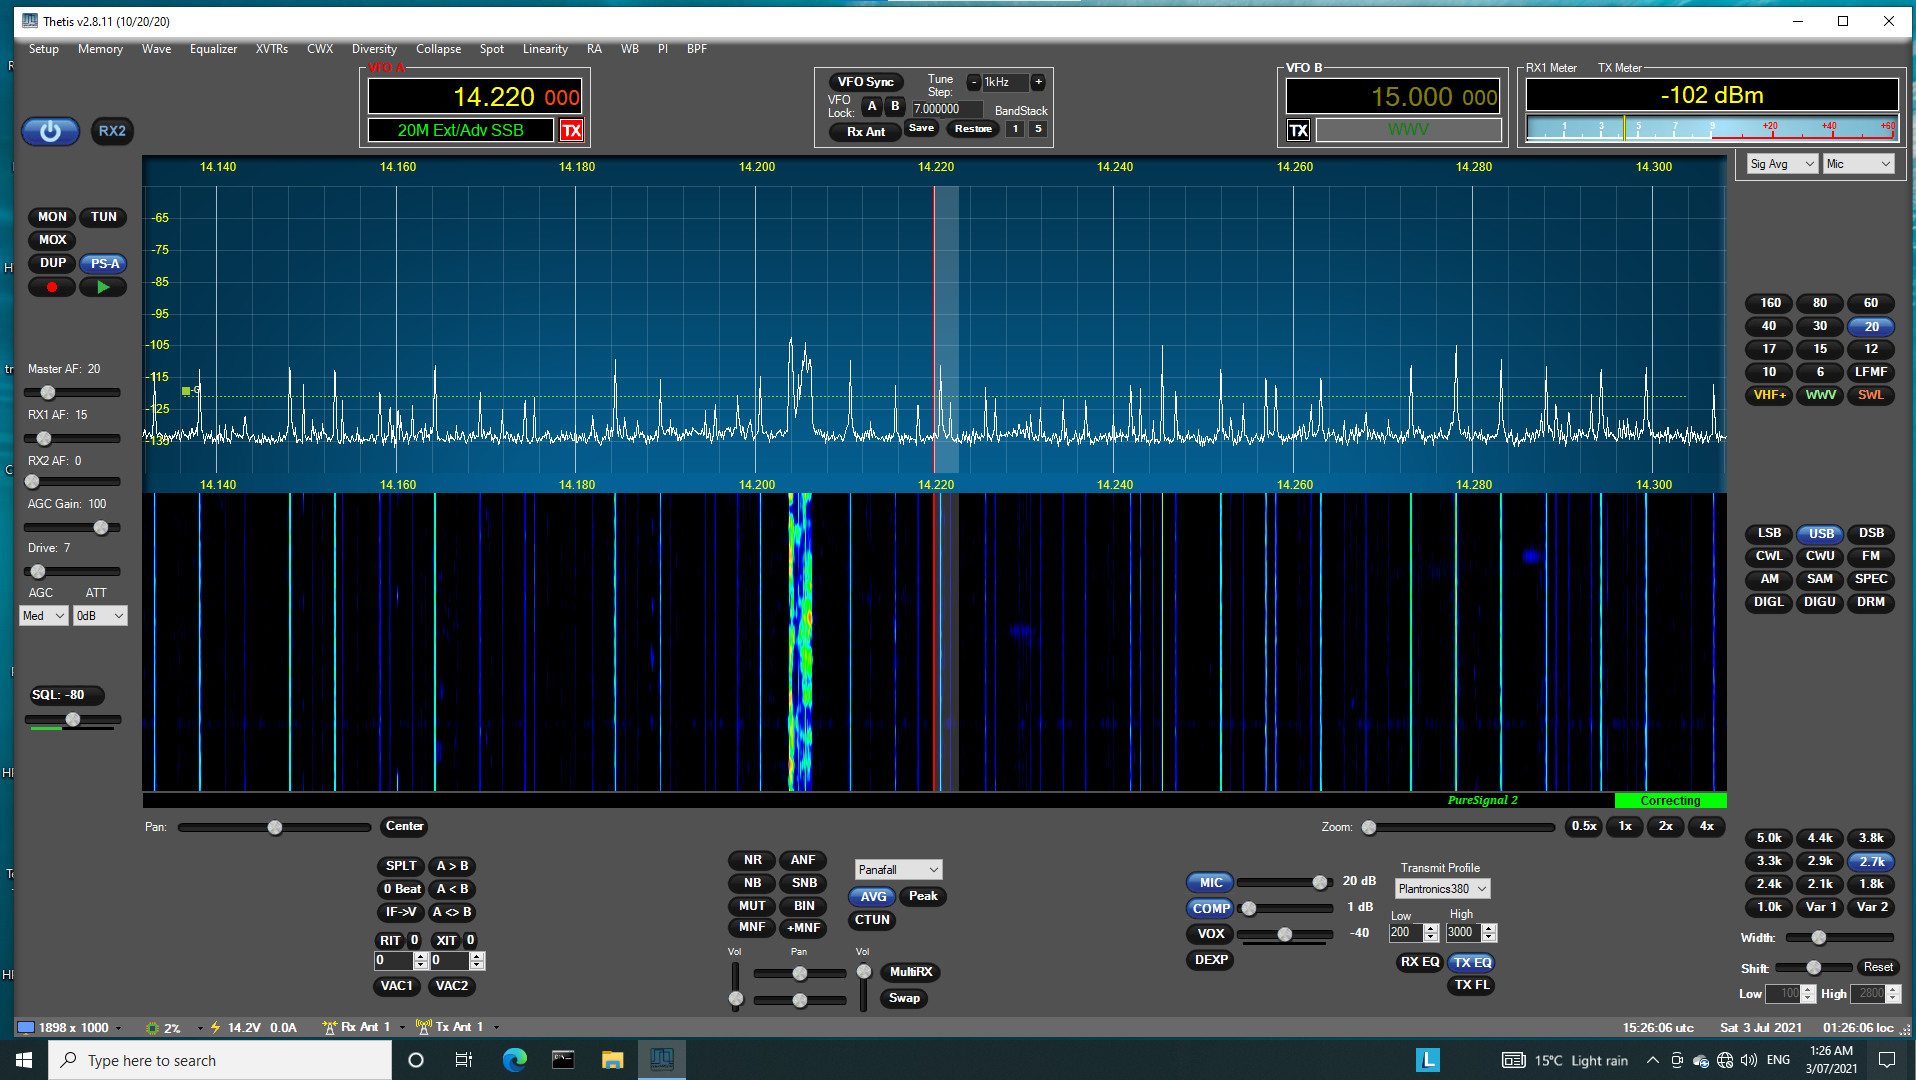Toggle PureSignal with the PS-A button
Screen dimensions: 1916x1080
click(x=102, y=263)
